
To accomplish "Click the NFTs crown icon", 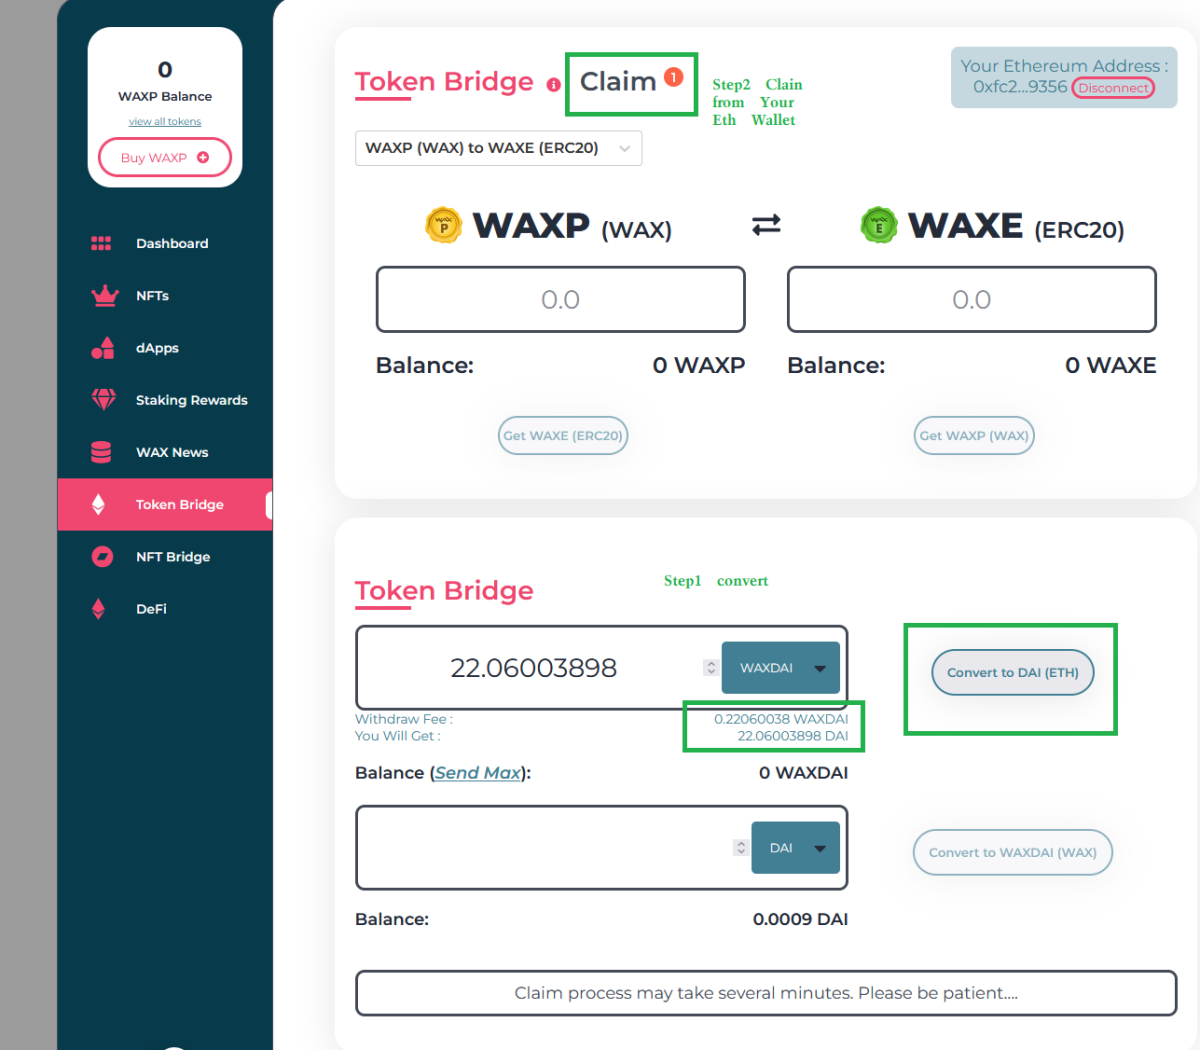I will coord(103,295).
